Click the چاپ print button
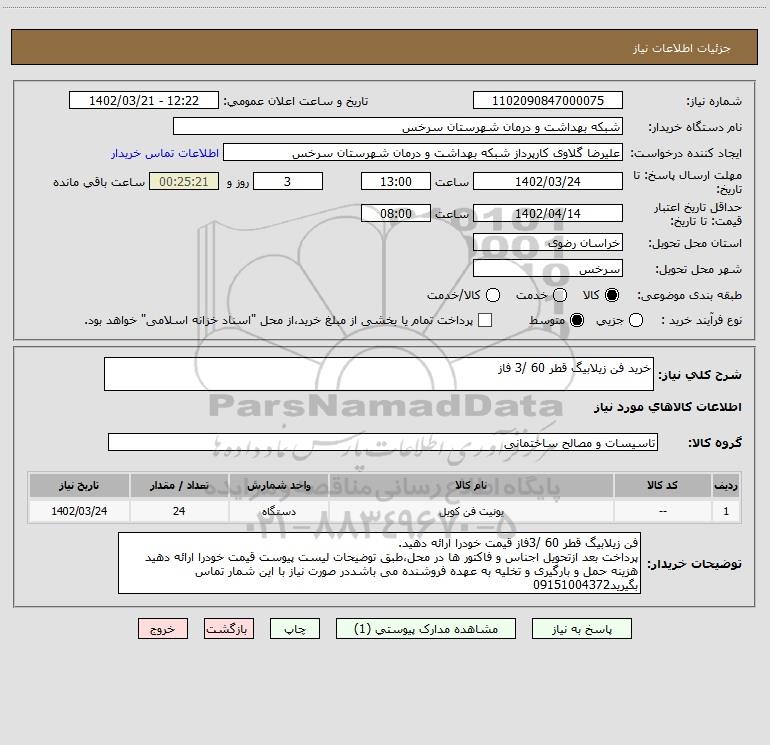770x745 pixels. click(295, 629)
